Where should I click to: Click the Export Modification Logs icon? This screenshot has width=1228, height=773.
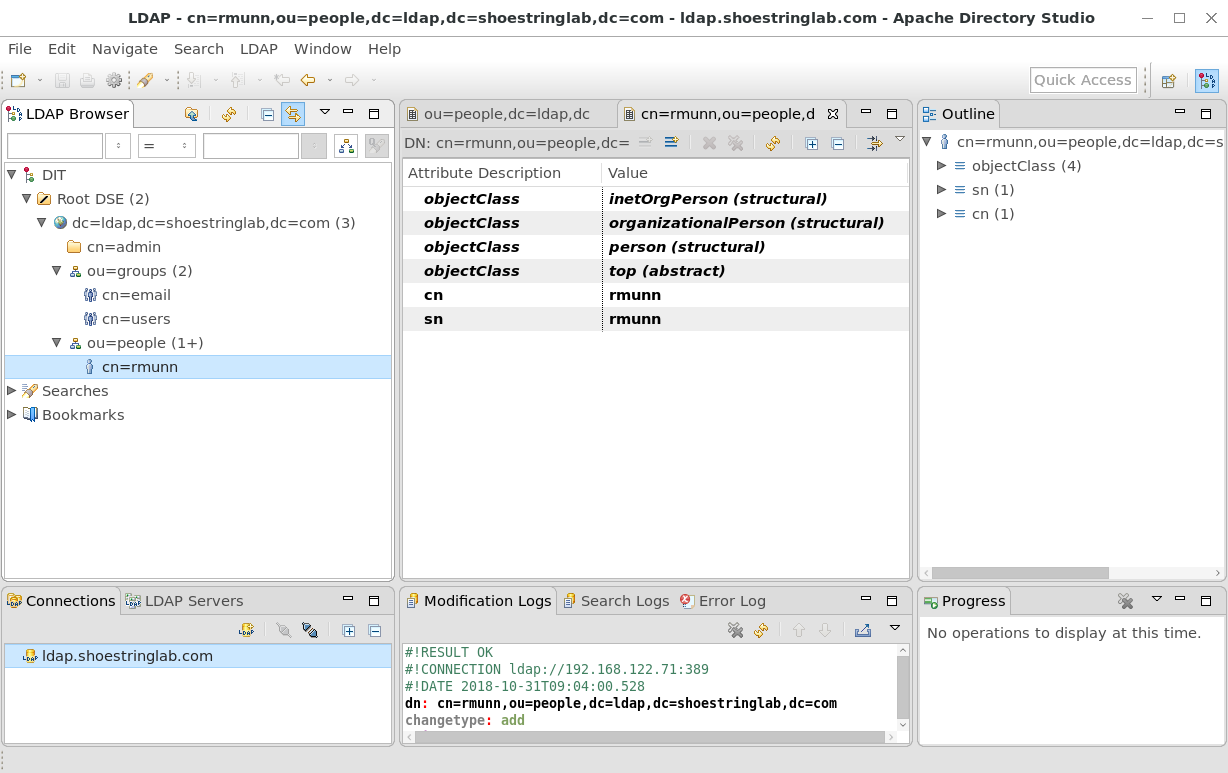(863, 630)
